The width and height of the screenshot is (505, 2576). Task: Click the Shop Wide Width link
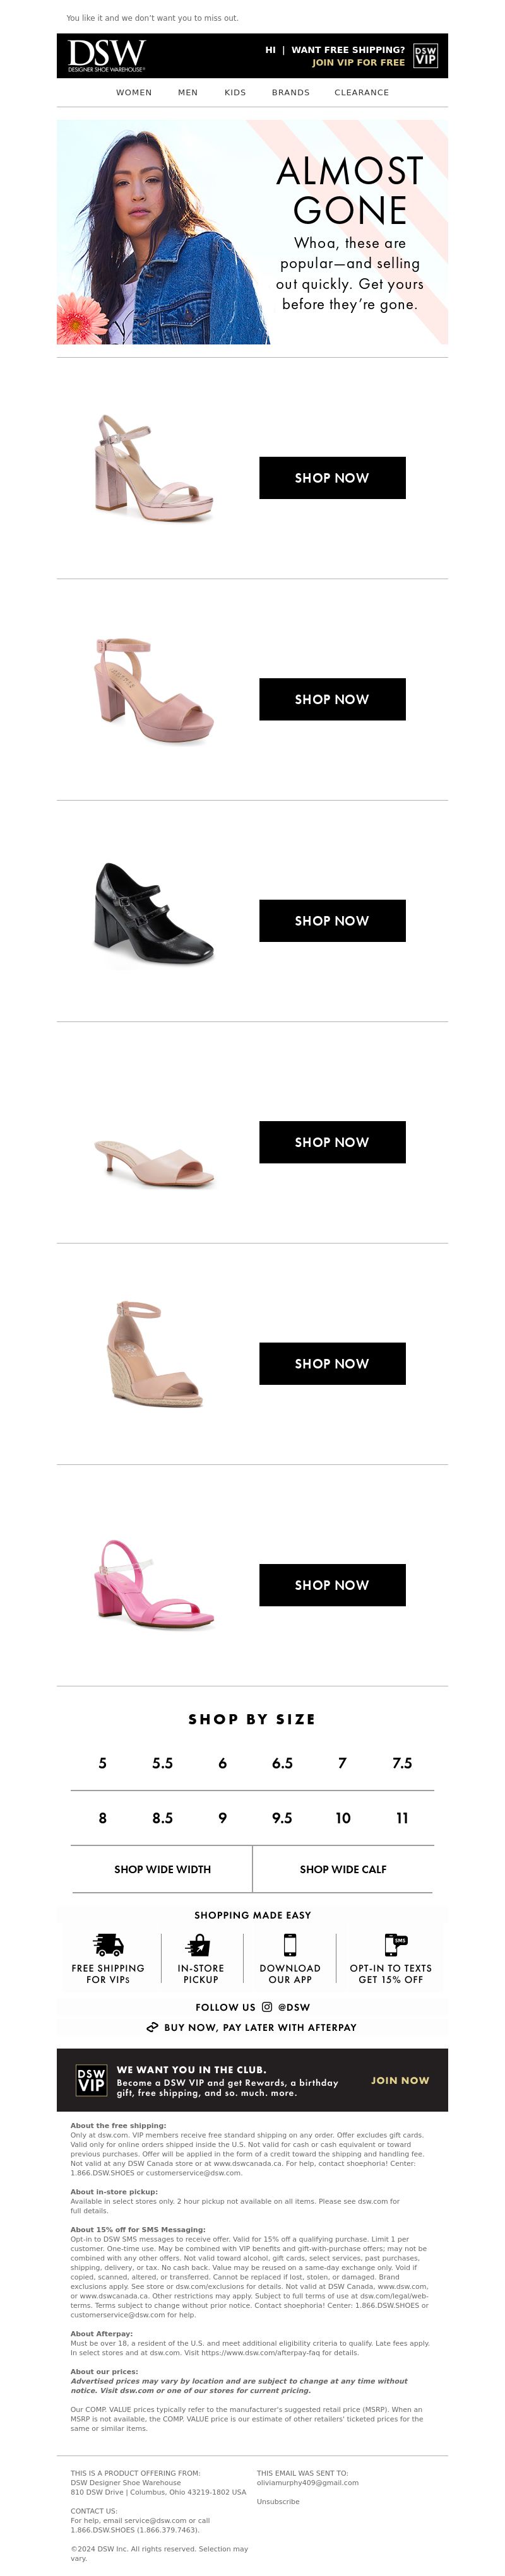(162, 1868)
